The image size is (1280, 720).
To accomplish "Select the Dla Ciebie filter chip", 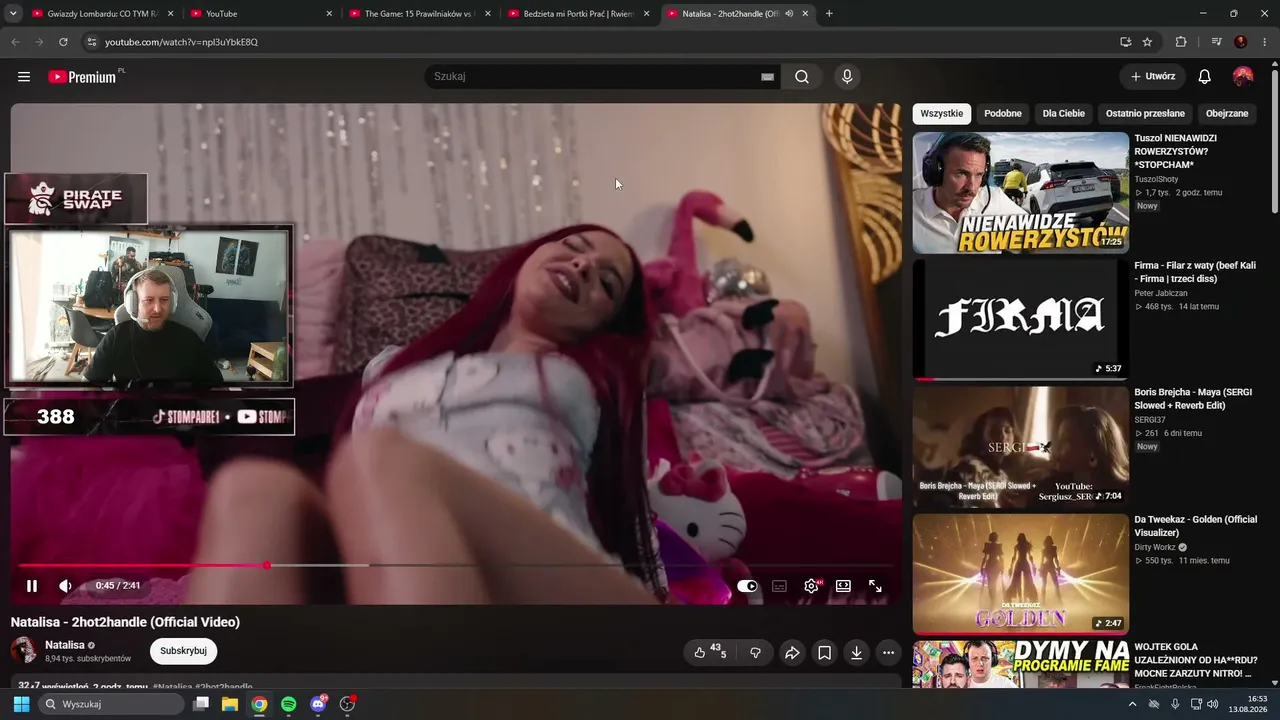I will click(x=1063, y=114).
